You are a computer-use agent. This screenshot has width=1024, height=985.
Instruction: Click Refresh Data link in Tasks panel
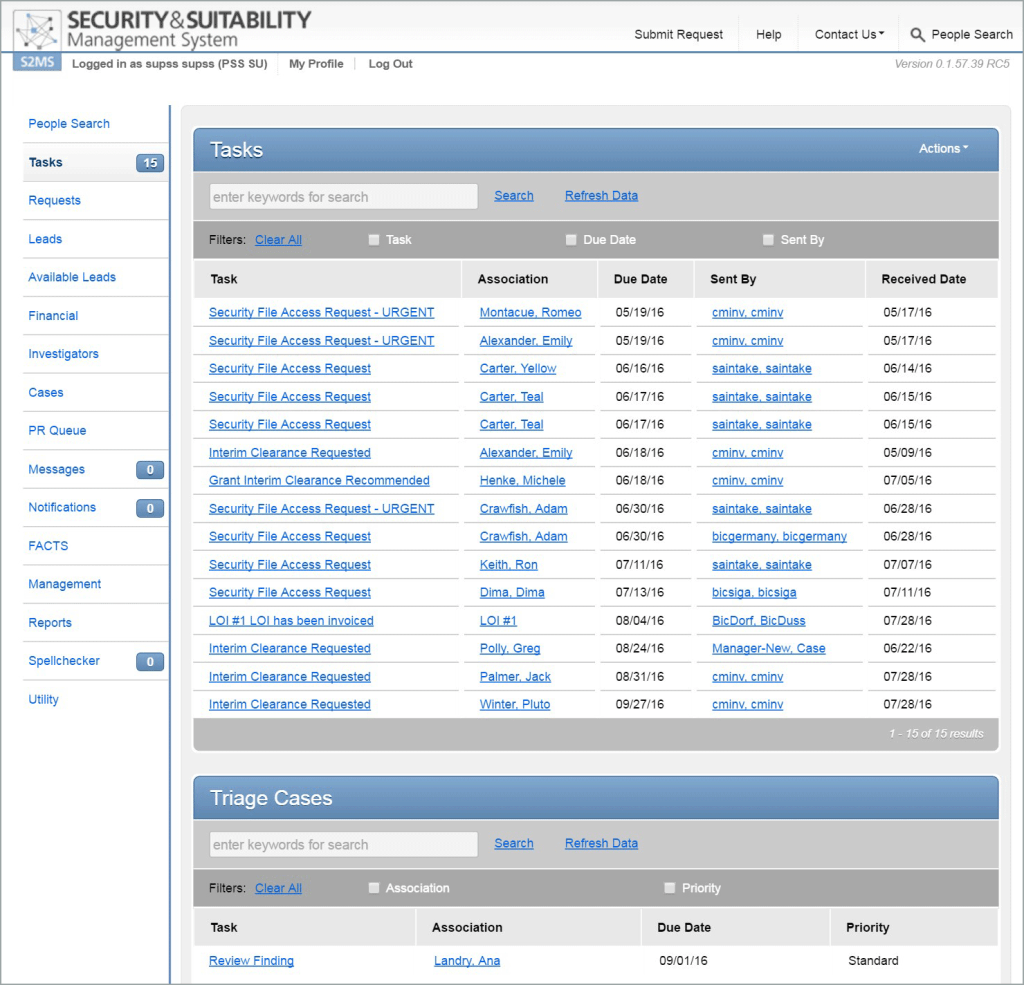[x=601, y=196]
